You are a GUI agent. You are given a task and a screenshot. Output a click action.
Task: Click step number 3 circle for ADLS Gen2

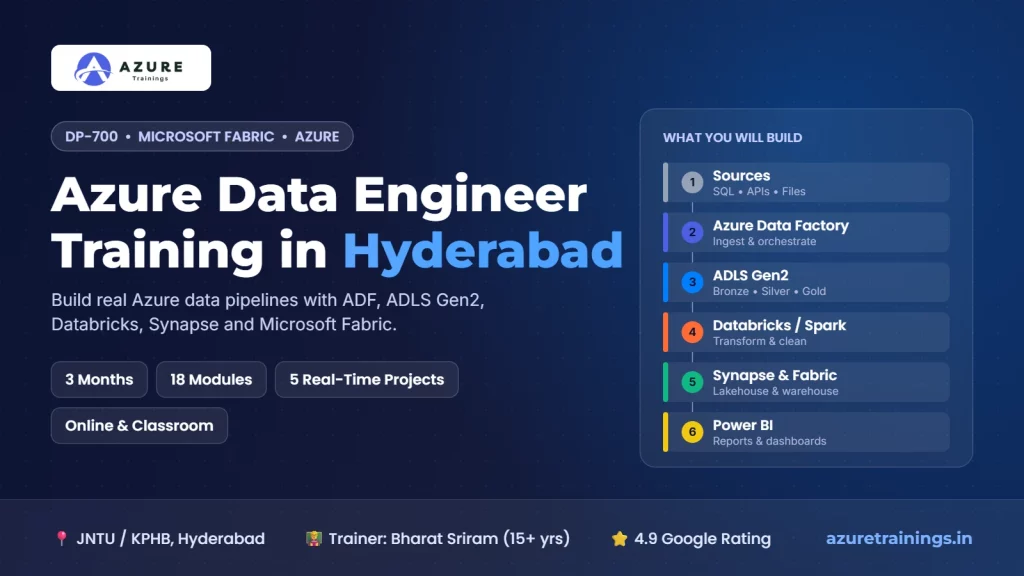[692, 282]
